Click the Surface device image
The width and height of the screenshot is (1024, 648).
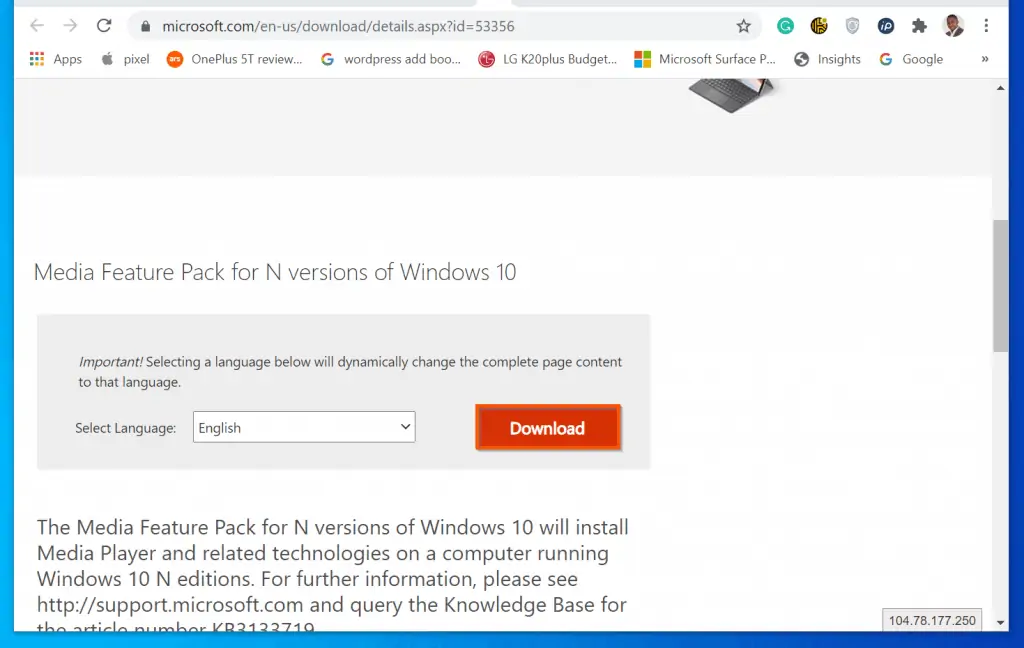pyautogui.click(x=731, y=95)
